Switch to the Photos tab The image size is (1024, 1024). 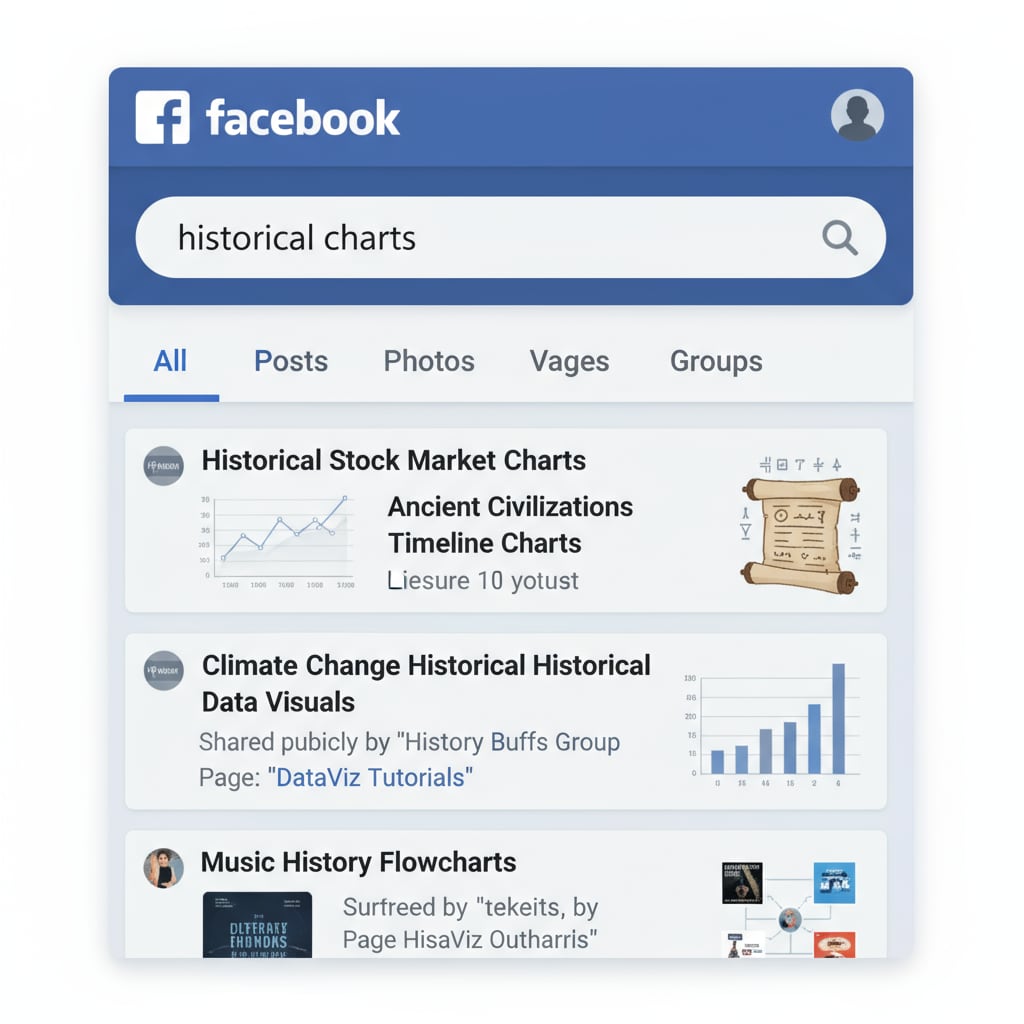pyautogui.click(x=428, y=361)
